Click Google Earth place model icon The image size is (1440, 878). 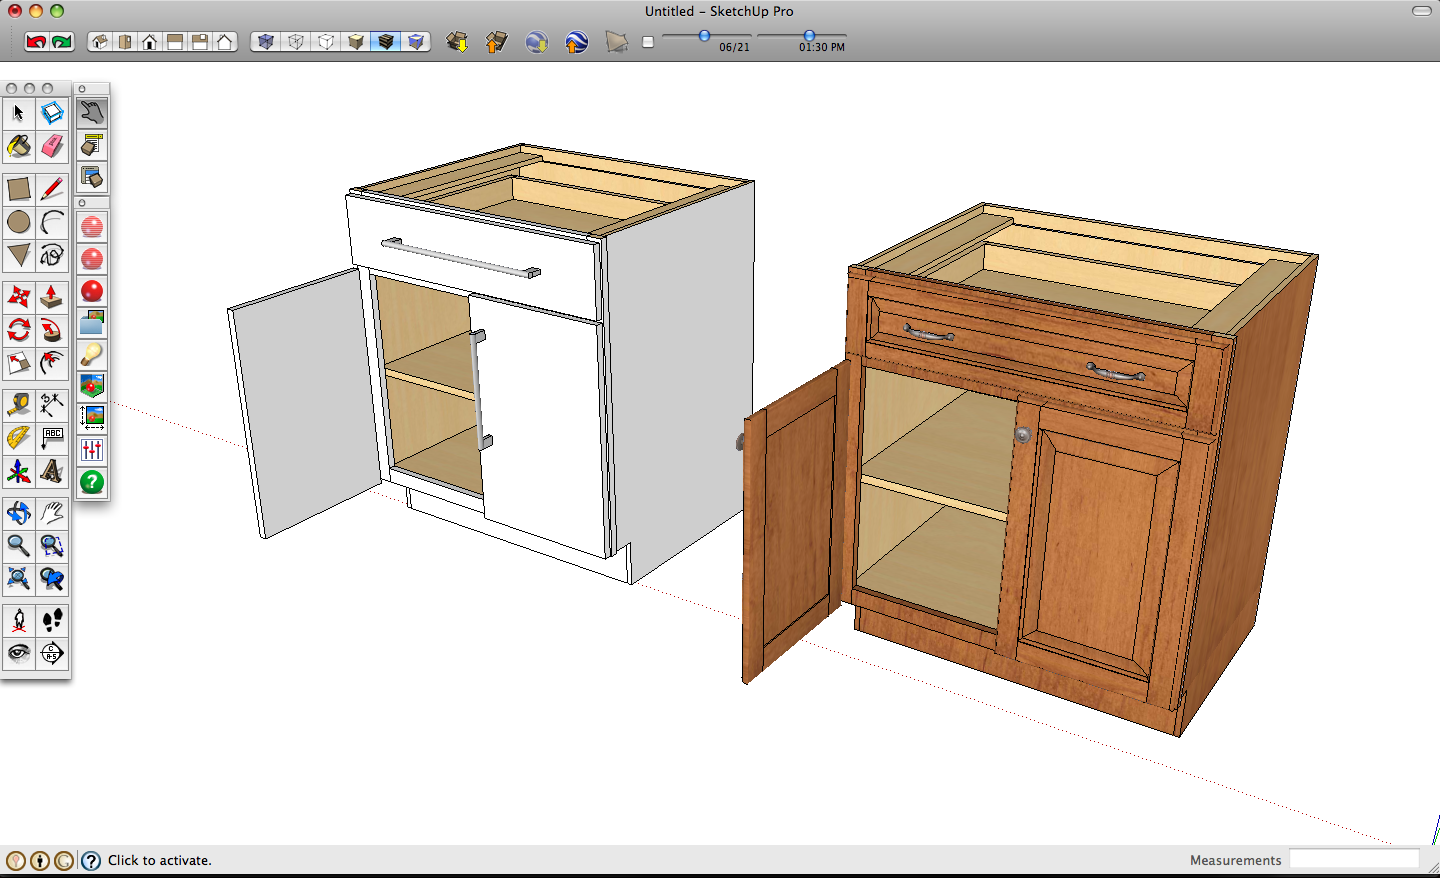(576, 42)
